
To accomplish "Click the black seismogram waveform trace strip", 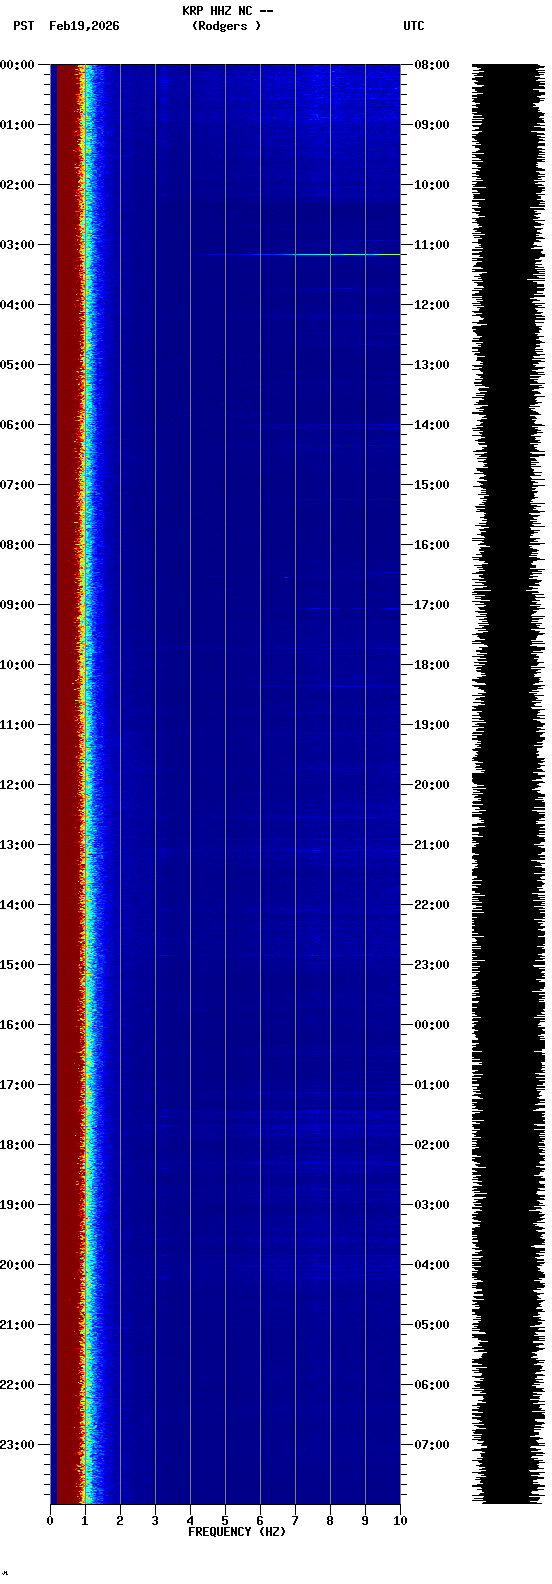I will coord(507,784).
